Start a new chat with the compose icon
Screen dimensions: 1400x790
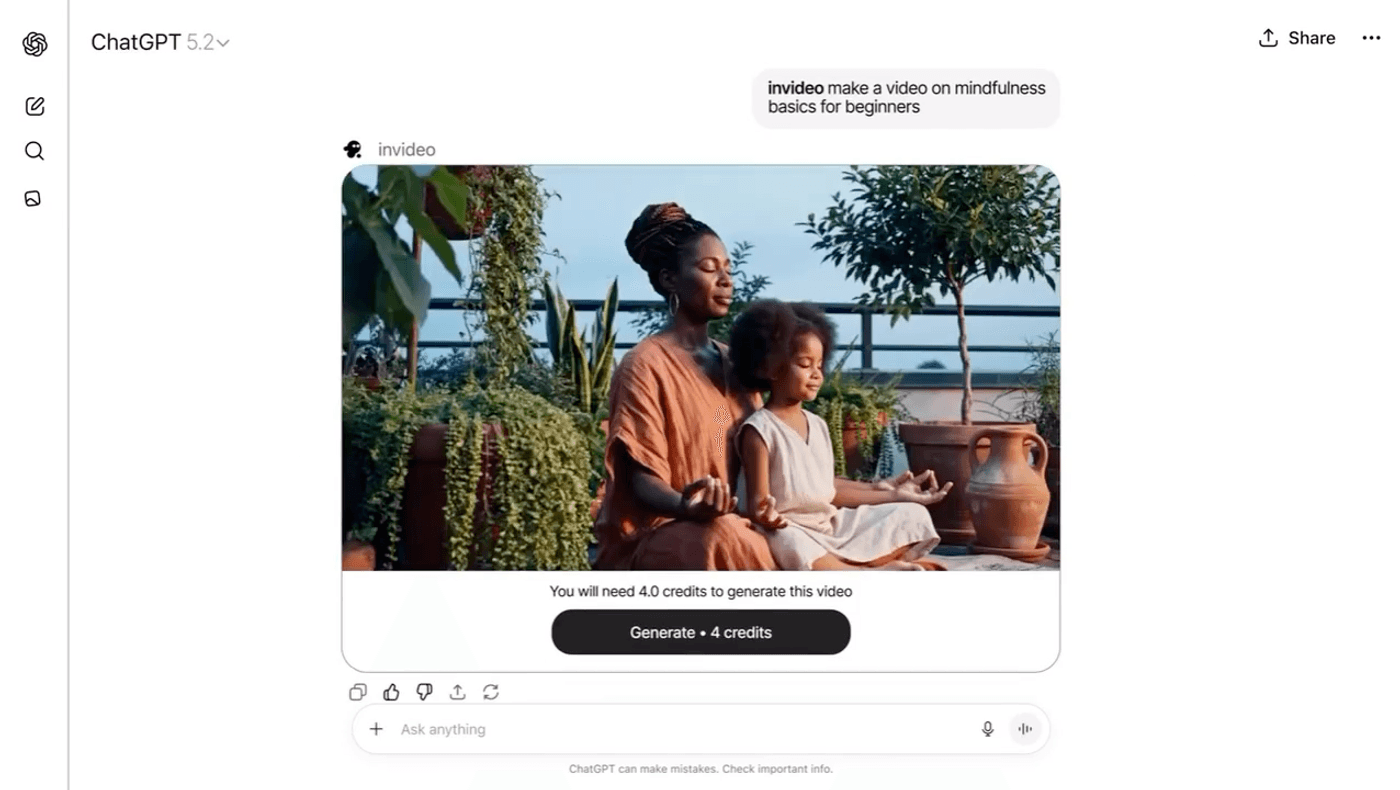pos(35,106)
